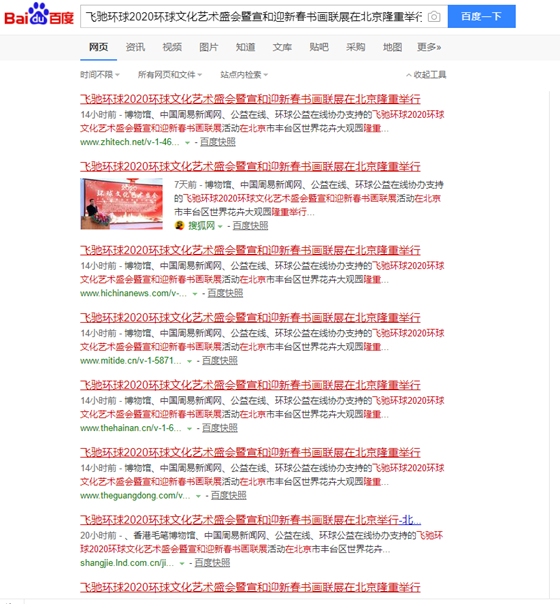Expand the 站点内检索 site search dropdown

click(244, 75)
